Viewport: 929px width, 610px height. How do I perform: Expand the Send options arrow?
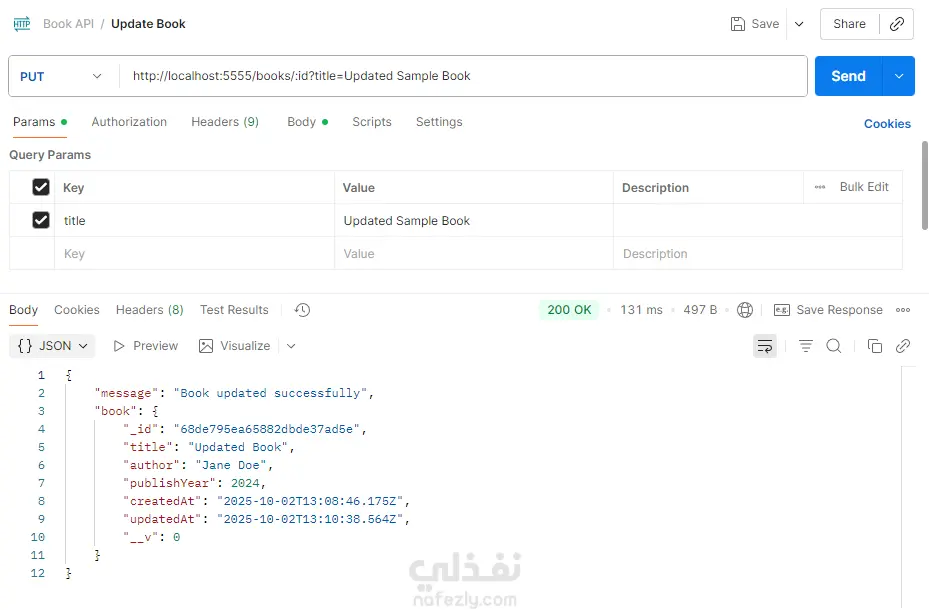tap(899, 76)
